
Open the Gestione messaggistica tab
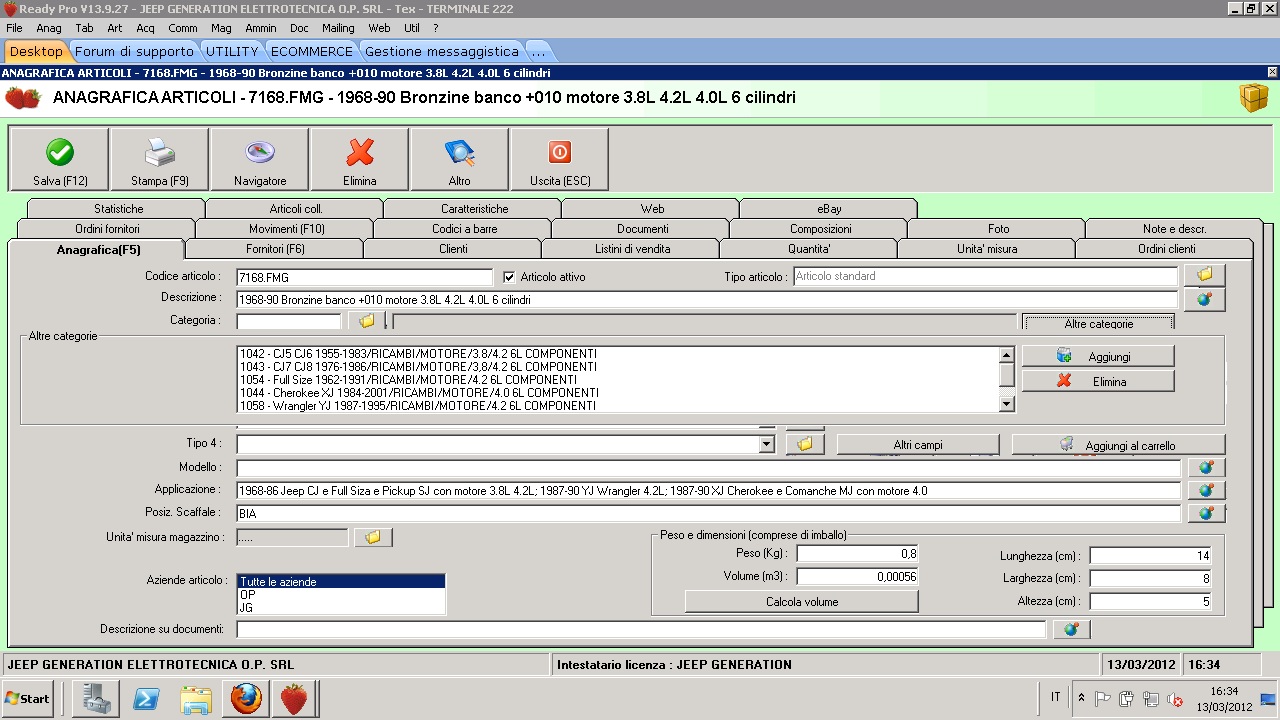[442, 51]
